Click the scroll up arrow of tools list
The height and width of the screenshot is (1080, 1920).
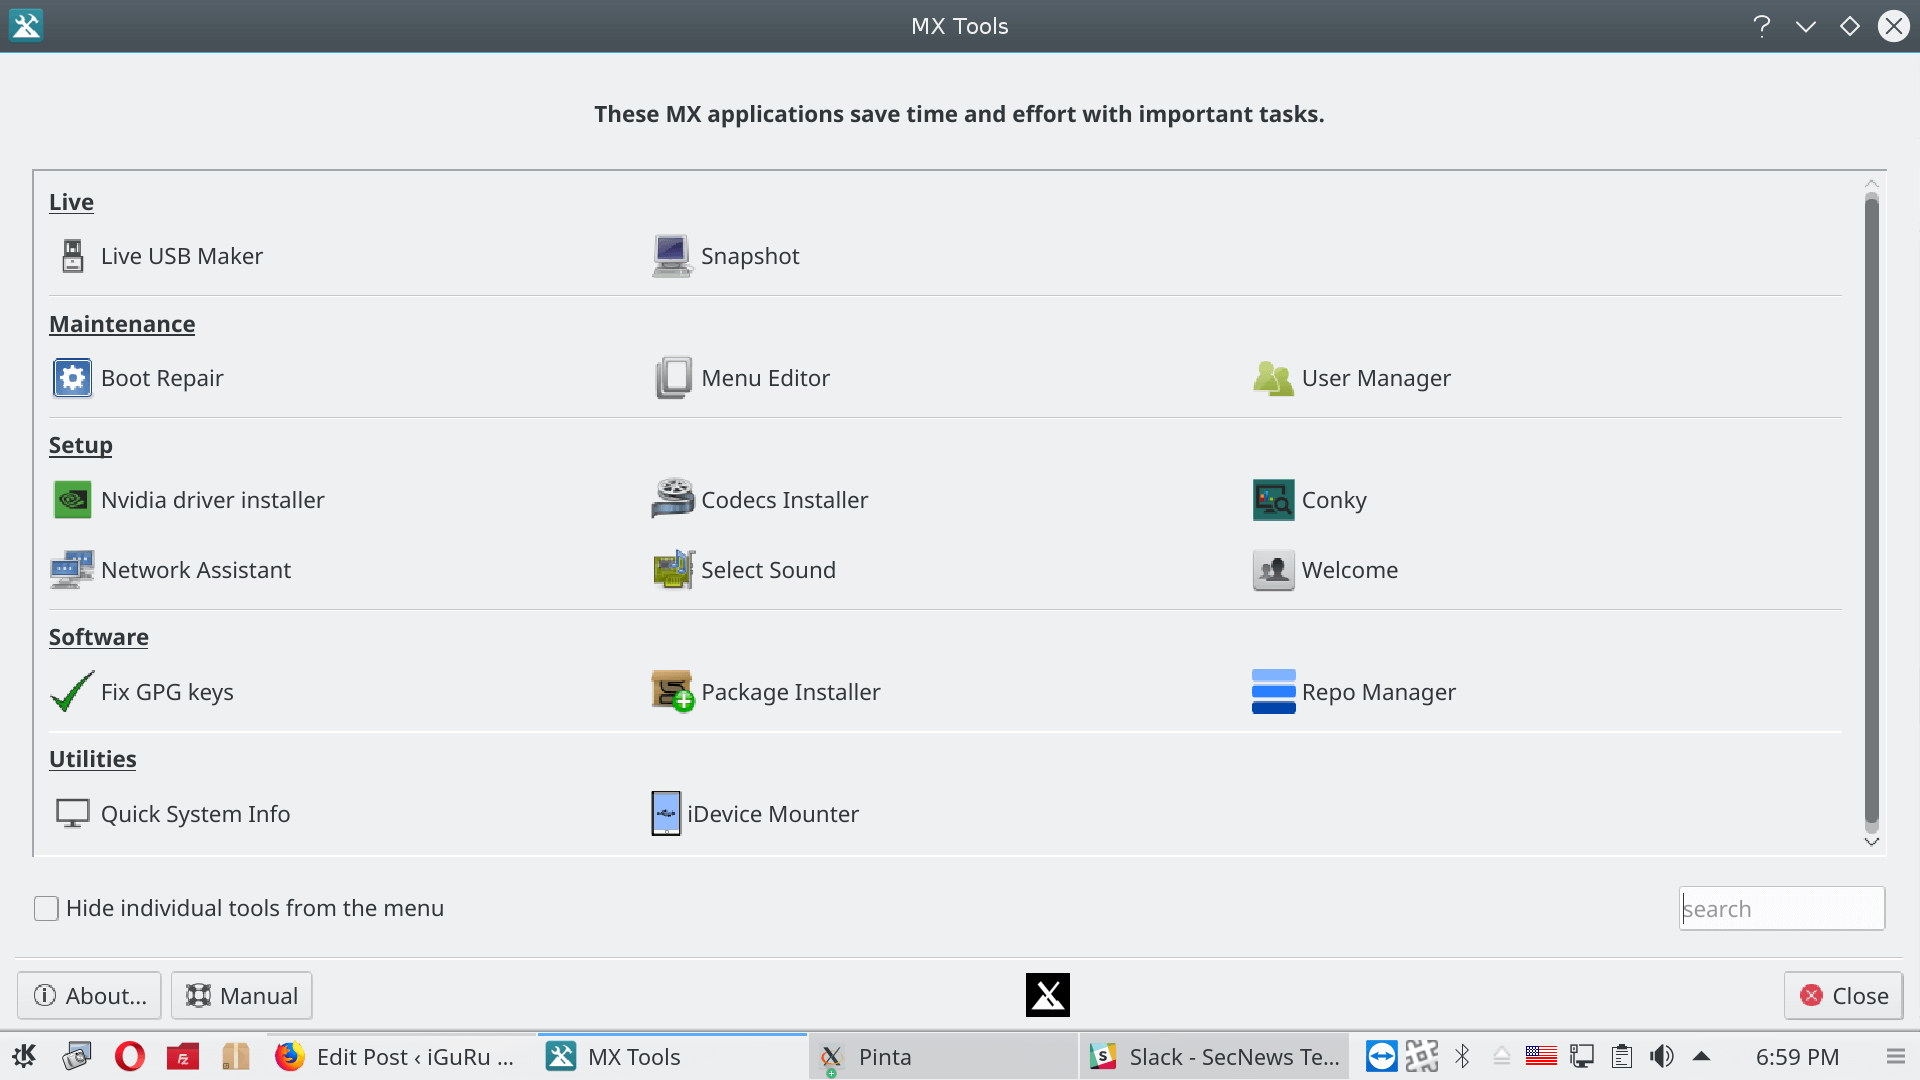(1872, 183)
